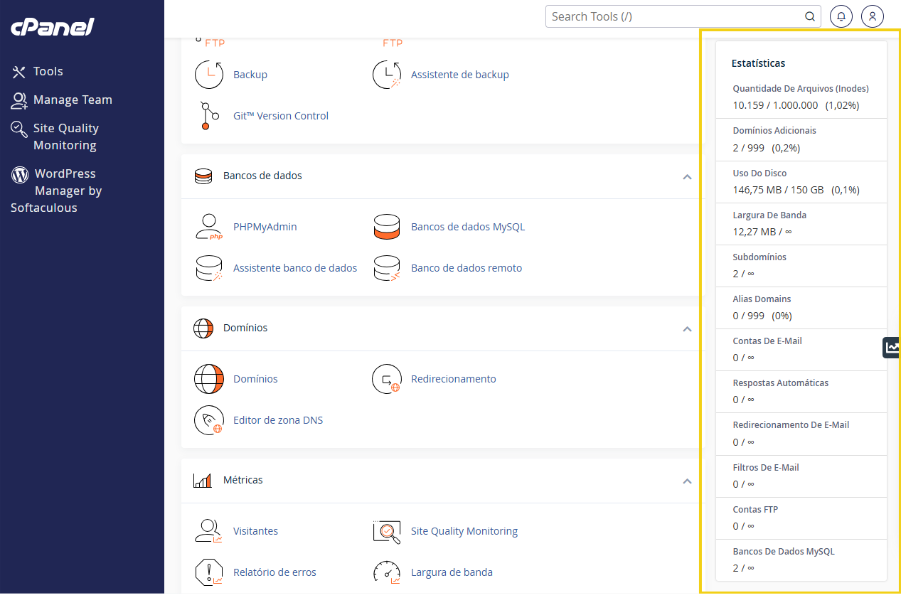Select the Redirecionamento icon
The height and width of the screenshot is (594, 901).
click(387, 379)
